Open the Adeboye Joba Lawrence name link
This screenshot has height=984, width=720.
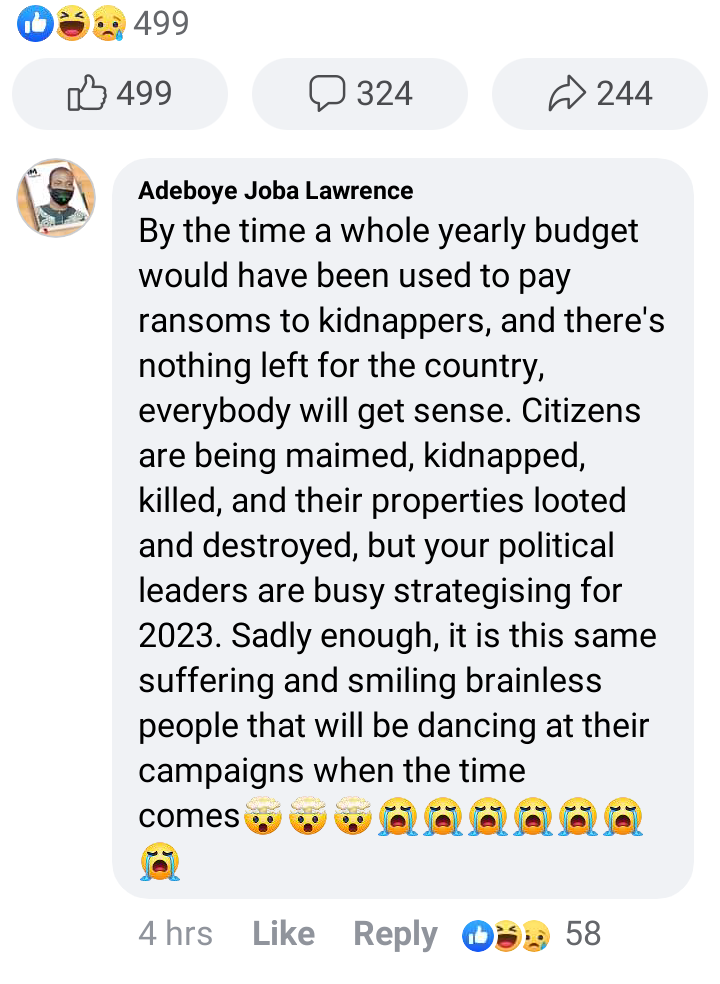(x=276, y=190)
